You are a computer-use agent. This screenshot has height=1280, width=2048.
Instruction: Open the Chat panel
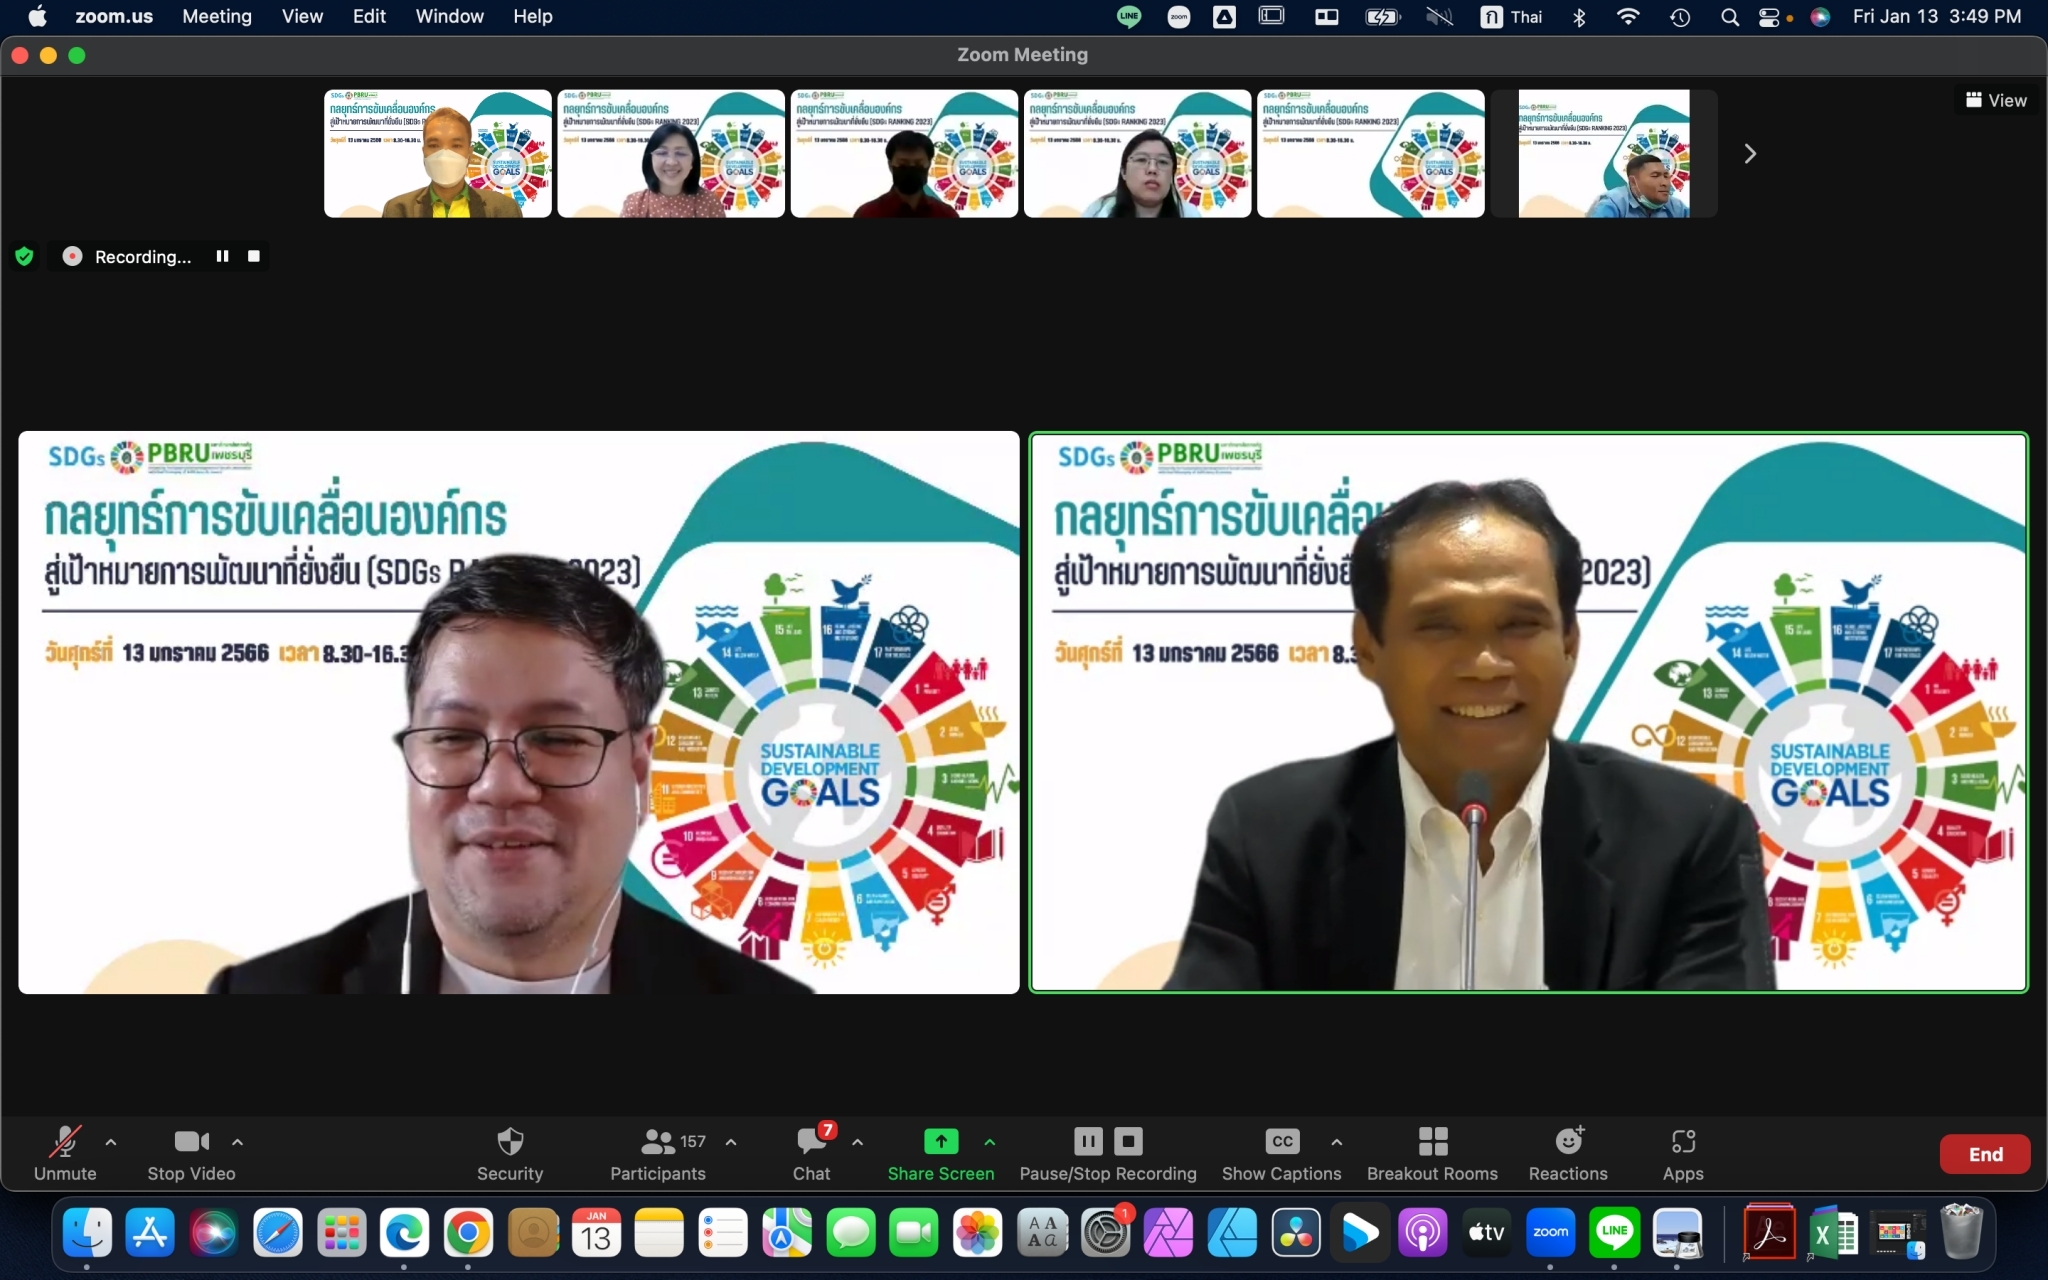812,1143
